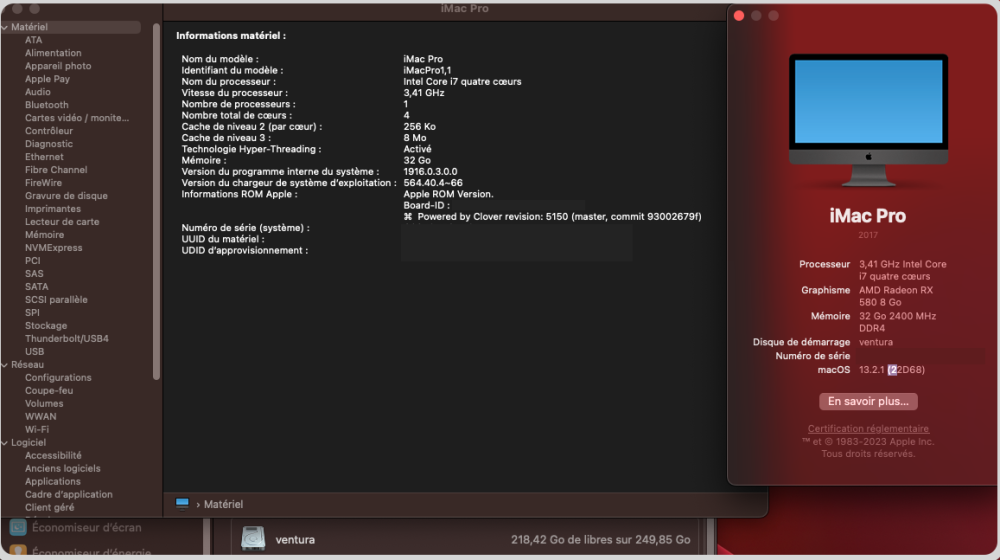The width and height of the screenshot is (1000, 560).
Task: Click the ventura disk drive icon
Action: coord(253,538)
